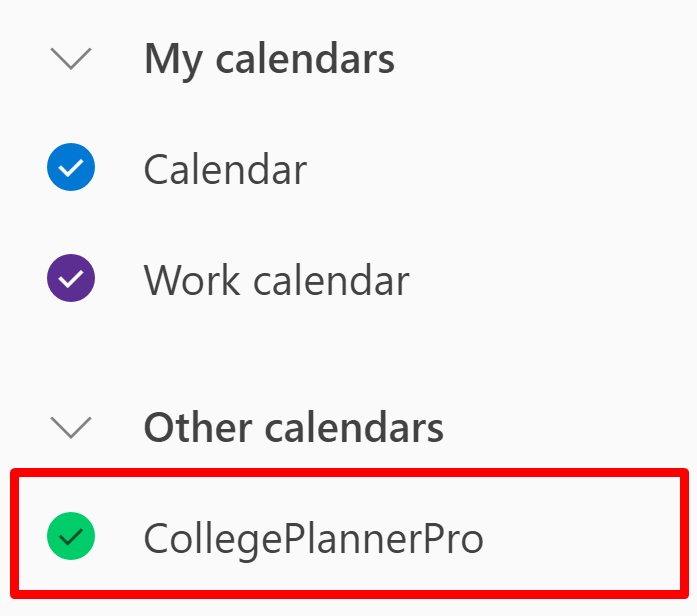Uncheck the purple Work calendar checkmark
Viewport: 697px width, 616px height.
tap(71, 278)
